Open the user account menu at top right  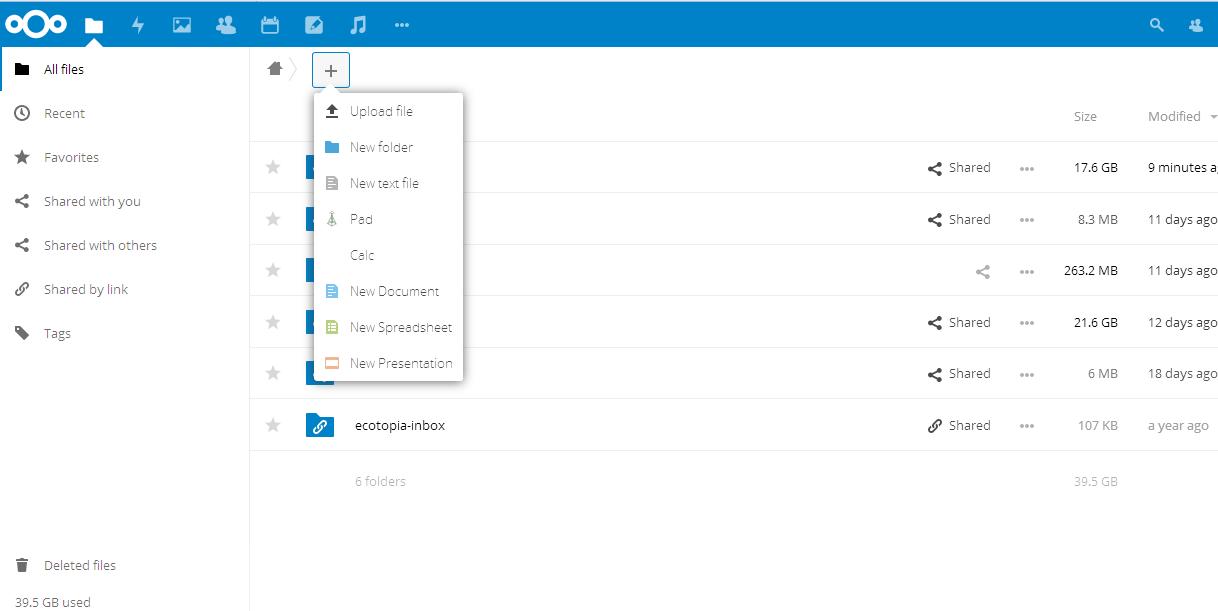(1196, 25)
